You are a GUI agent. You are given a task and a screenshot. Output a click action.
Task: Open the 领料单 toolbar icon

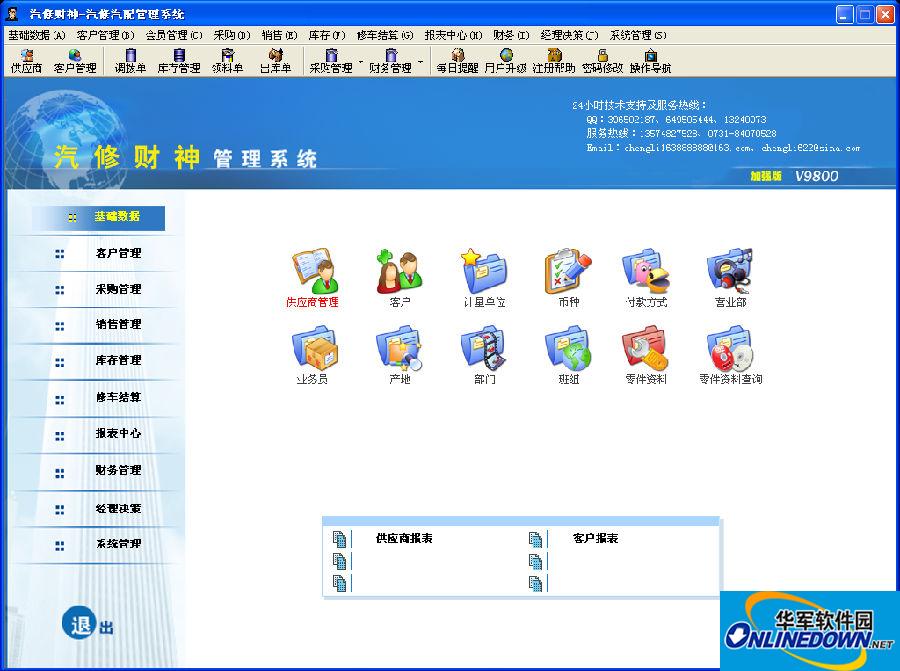click(227, 61)
